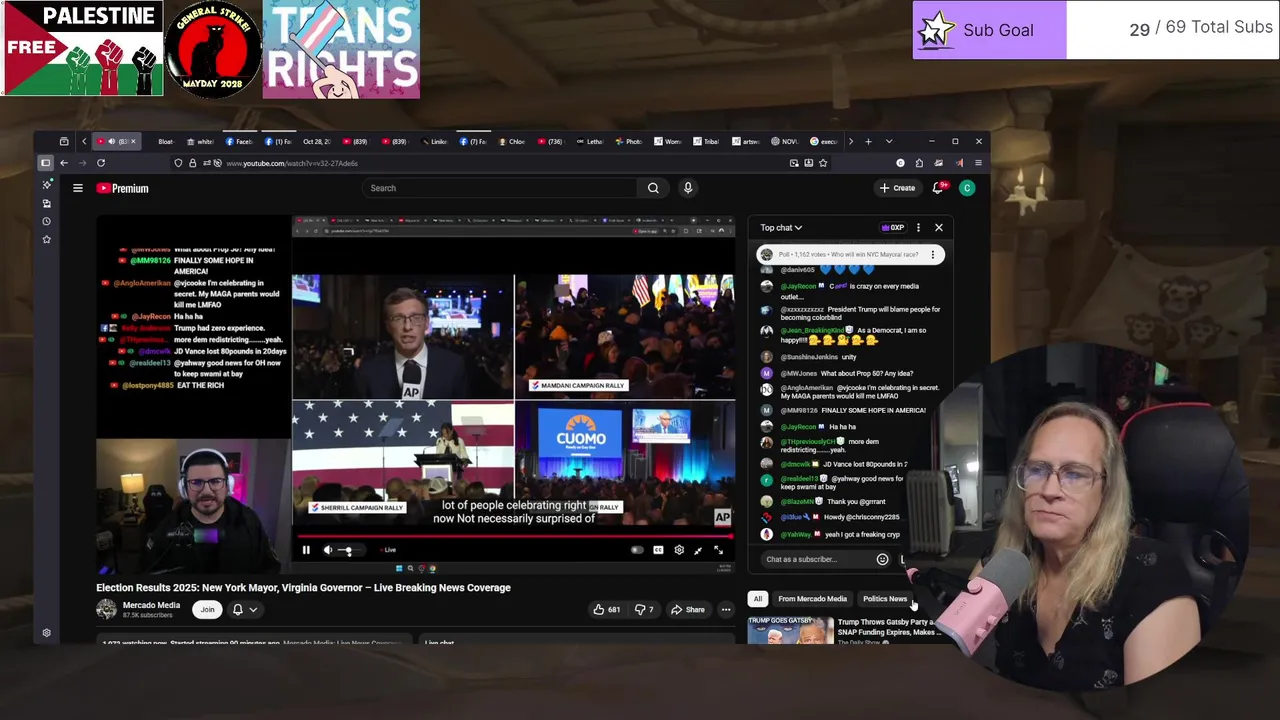Click the YouTube search magnifier button
The image size is (1280, 720).
pos(653,188)
